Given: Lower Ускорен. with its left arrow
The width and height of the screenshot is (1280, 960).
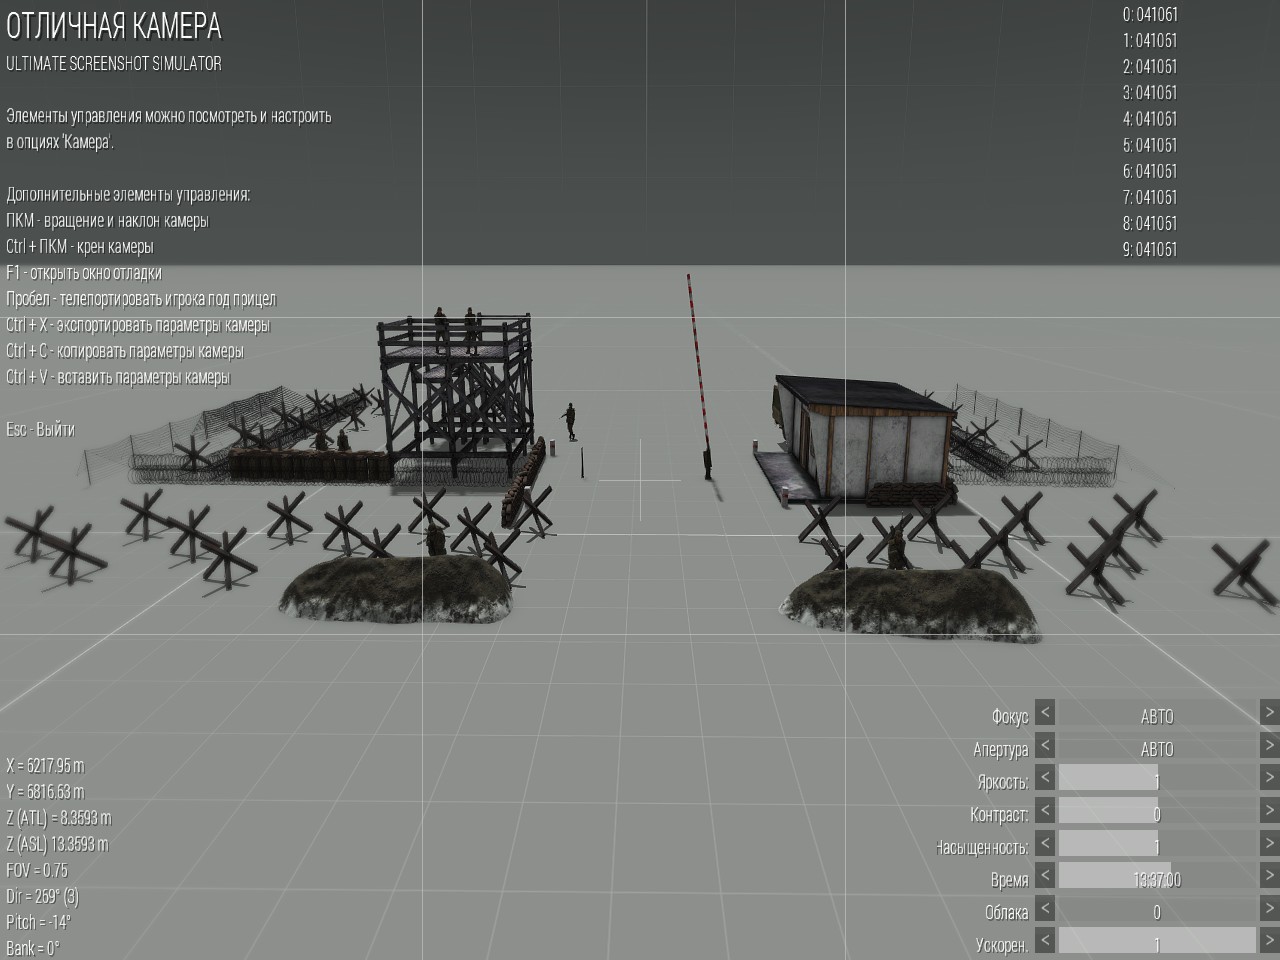Looking at the screenshot, I should point(1044,941).
